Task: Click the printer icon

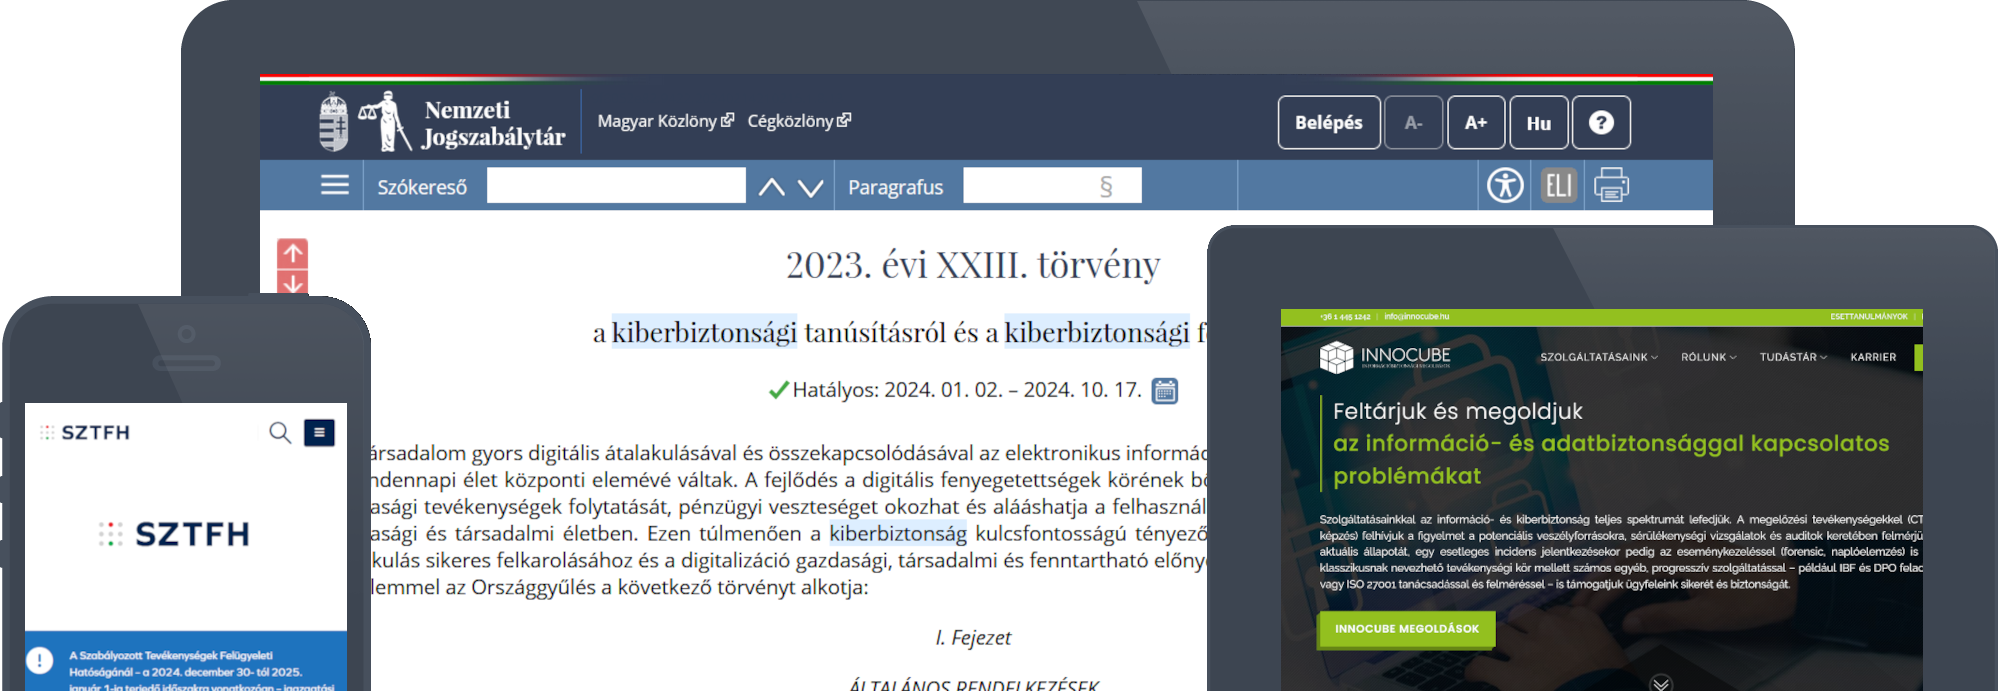Action: click(1611, 186)
